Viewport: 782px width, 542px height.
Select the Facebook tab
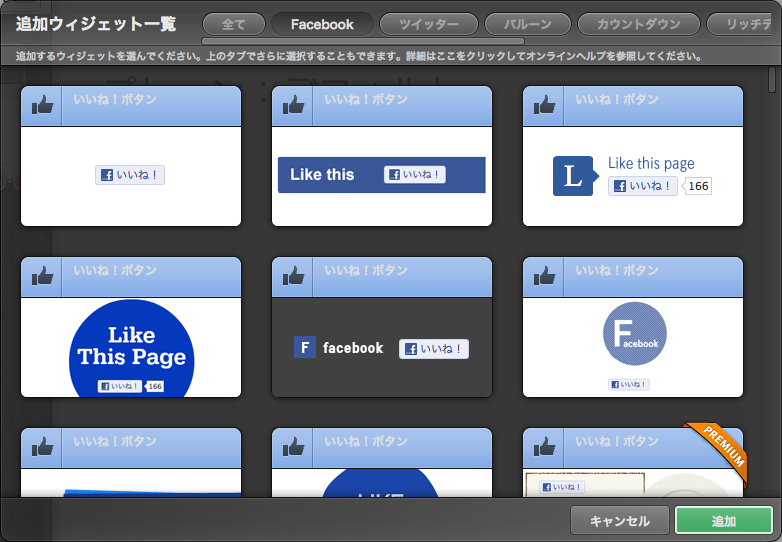(x=322, y=24)
